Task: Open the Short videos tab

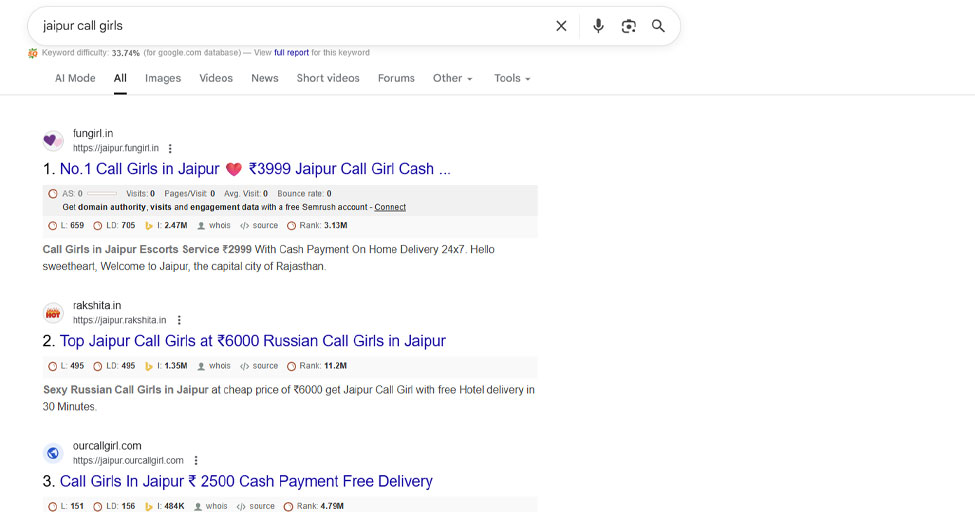Action: 328,78
